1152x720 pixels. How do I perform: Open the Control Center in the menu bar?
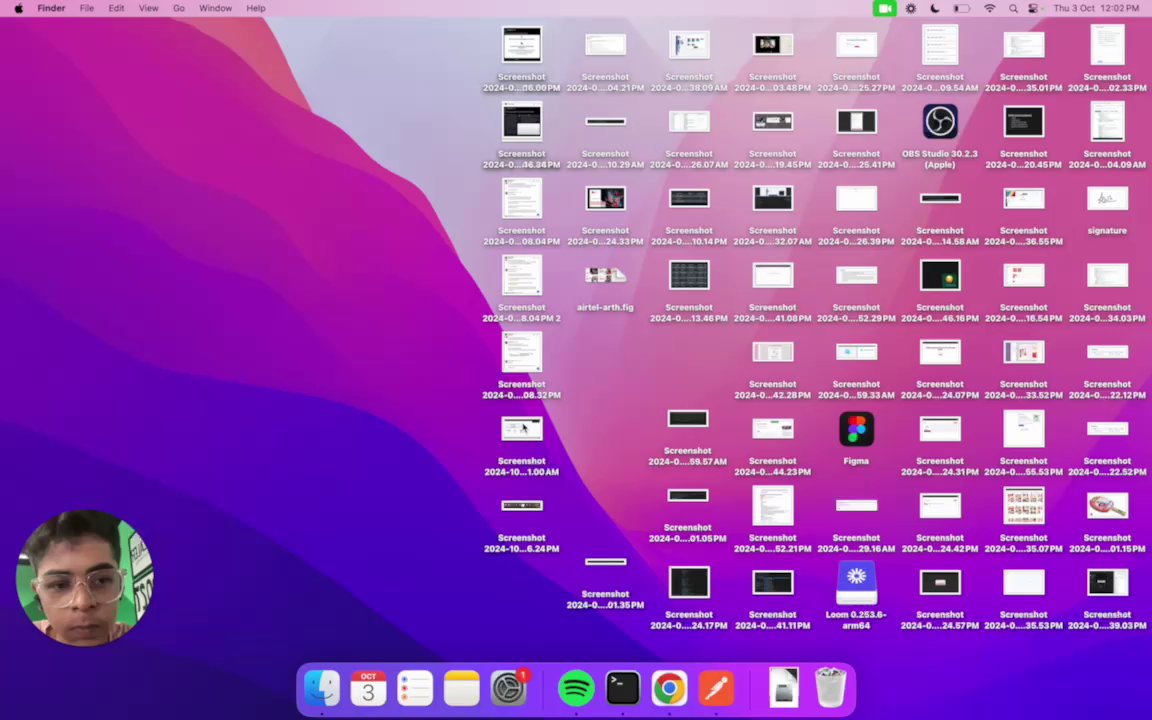coord(1033,8)
